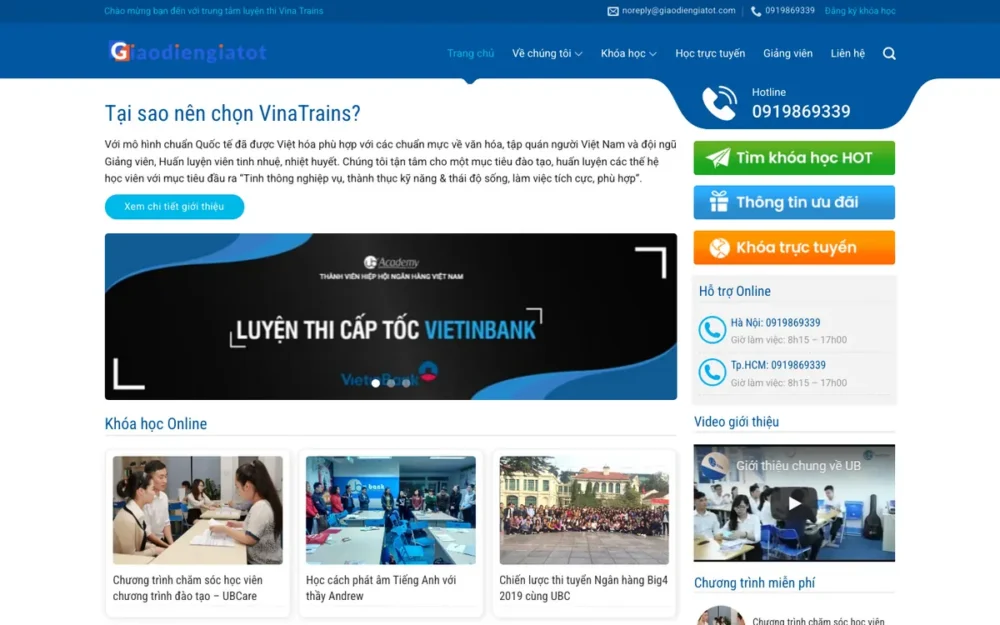Open Học trực tuyến menu item

tap(710, 54)
